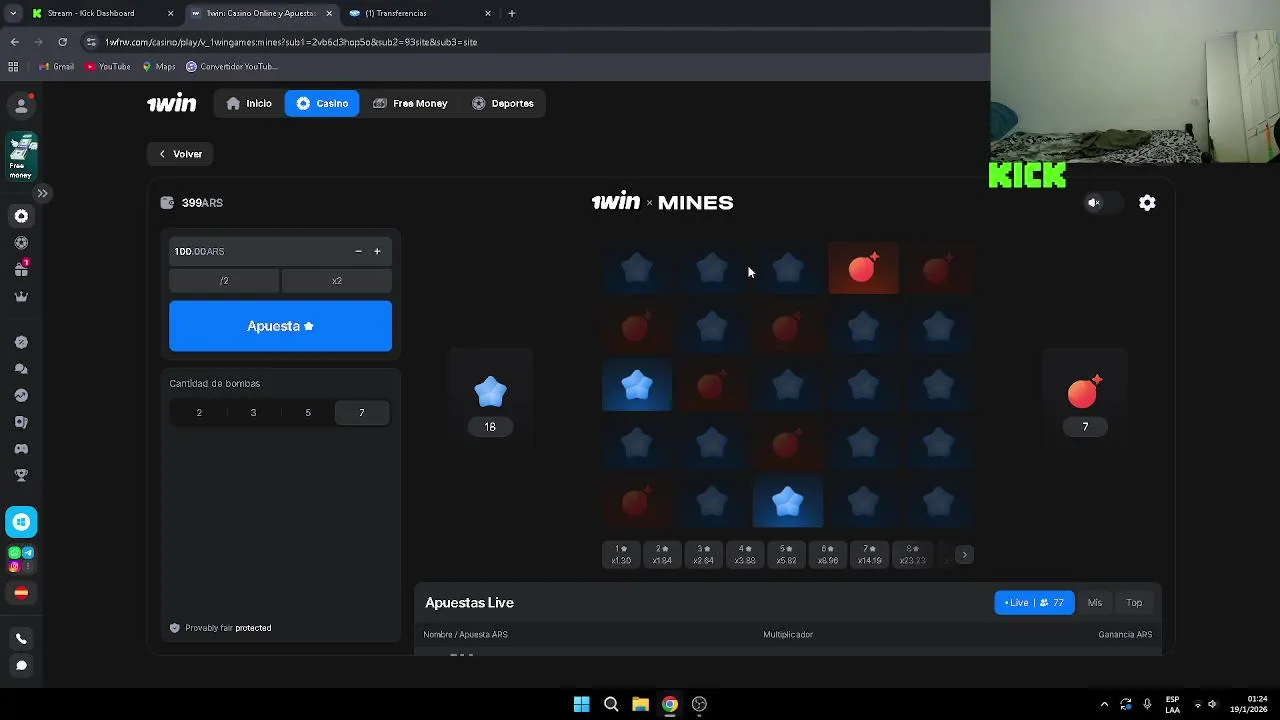1280x720 pixels.
Task: Double the bet with x2 button
Action: click(337, 281)
